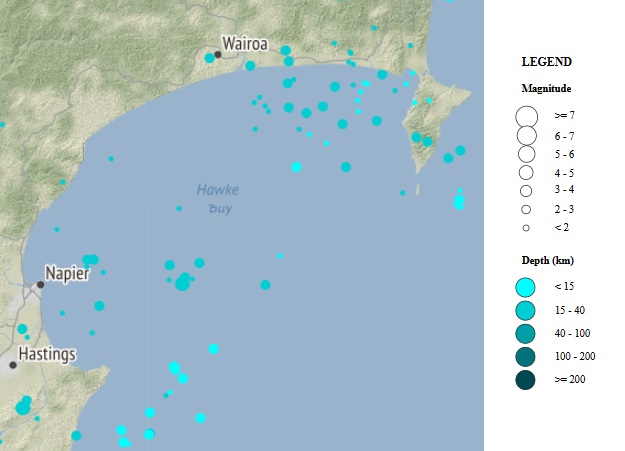
Task: Click the '< 2' magnitude label text
Action: (x=562, y=227)
